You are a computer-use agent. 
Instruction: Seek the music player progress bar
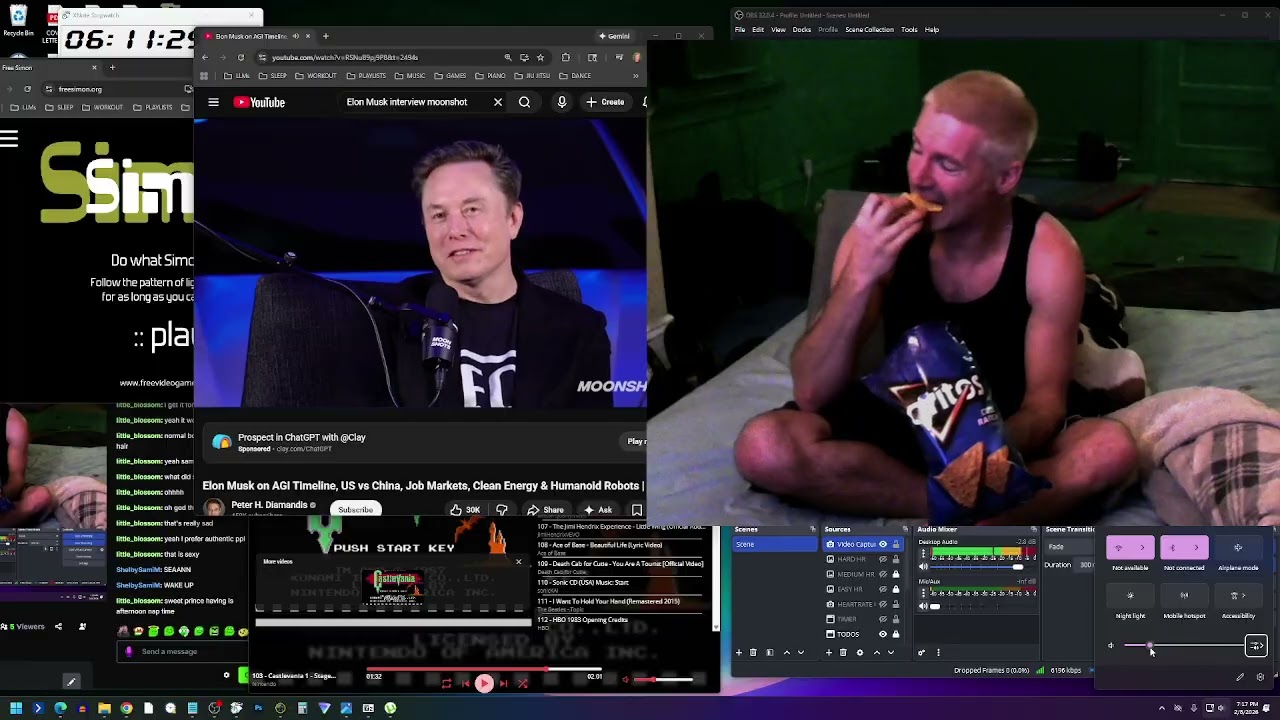tap(484, 669)
